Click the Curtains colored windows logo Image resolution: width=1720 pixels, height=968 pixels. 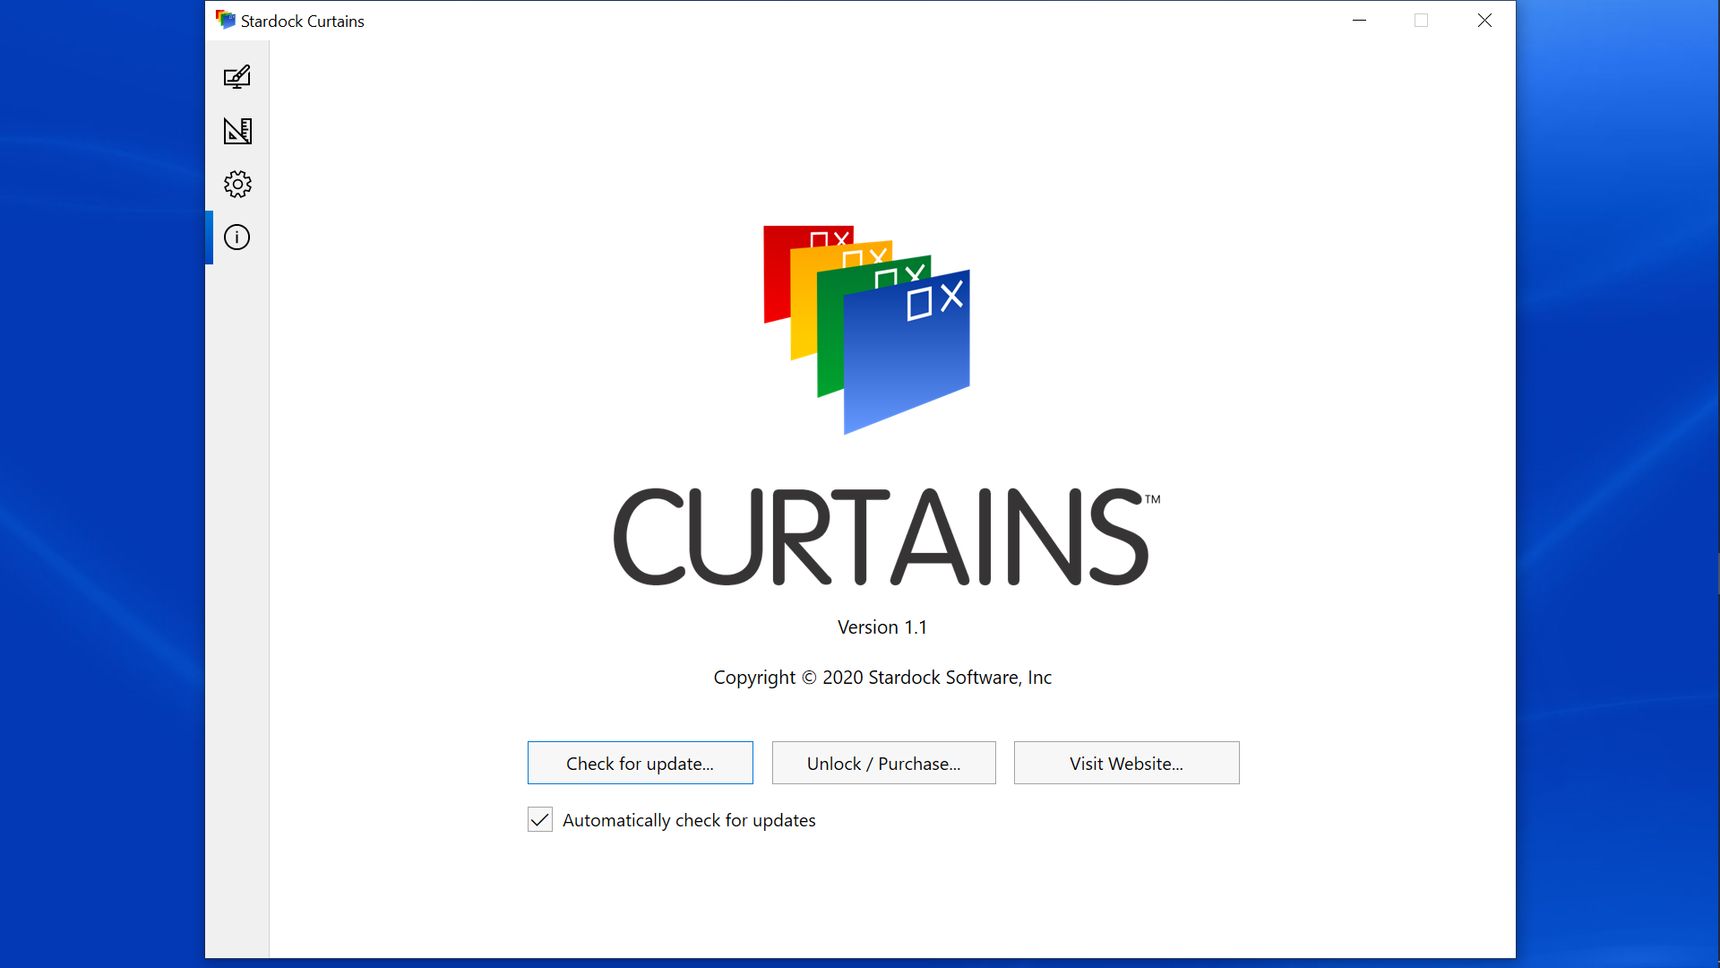[x=866, y=329]
